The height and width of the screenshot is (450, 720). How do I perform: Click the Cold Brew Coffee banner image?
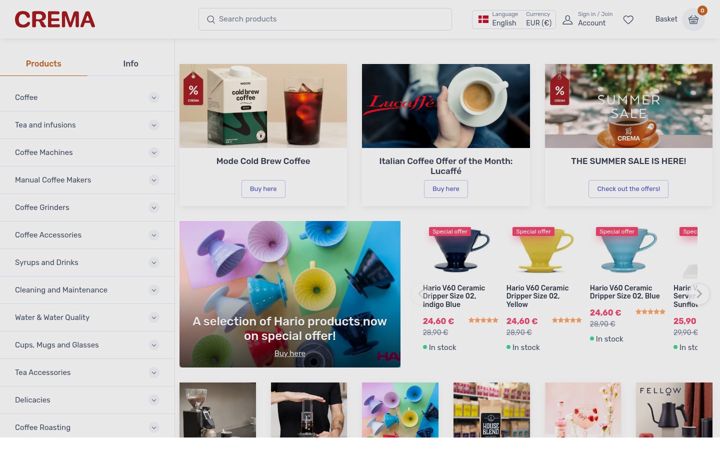263,106
